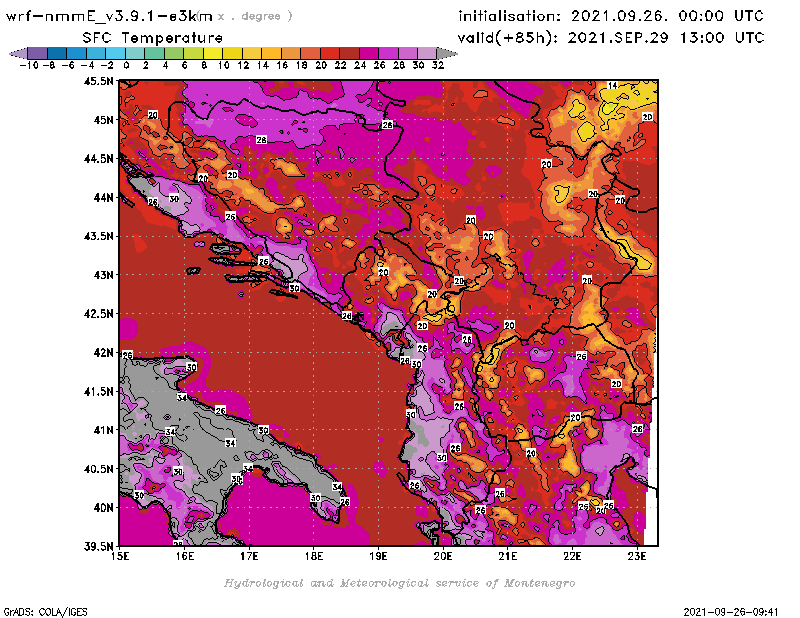Click the latitude axis label '41N'
Image resolution: width=800 pixels, height=618 pixels.
103,430
